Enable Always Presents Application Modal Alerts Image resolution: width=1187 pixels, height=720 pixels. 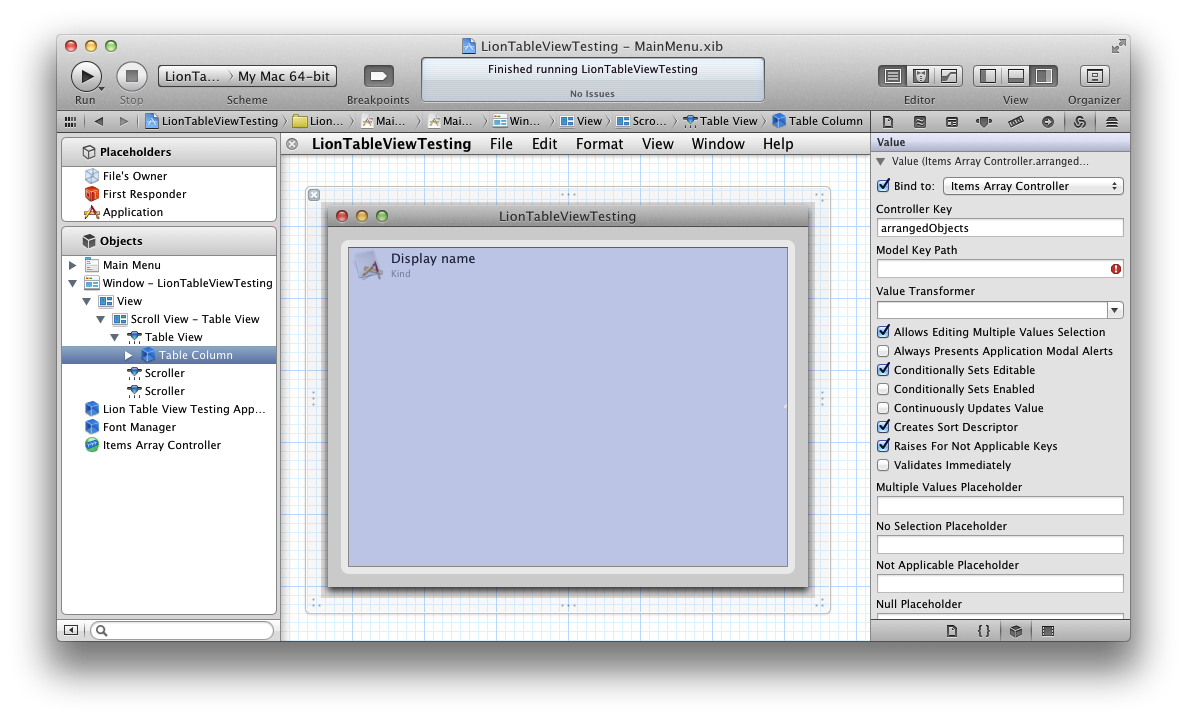(883, 351)
